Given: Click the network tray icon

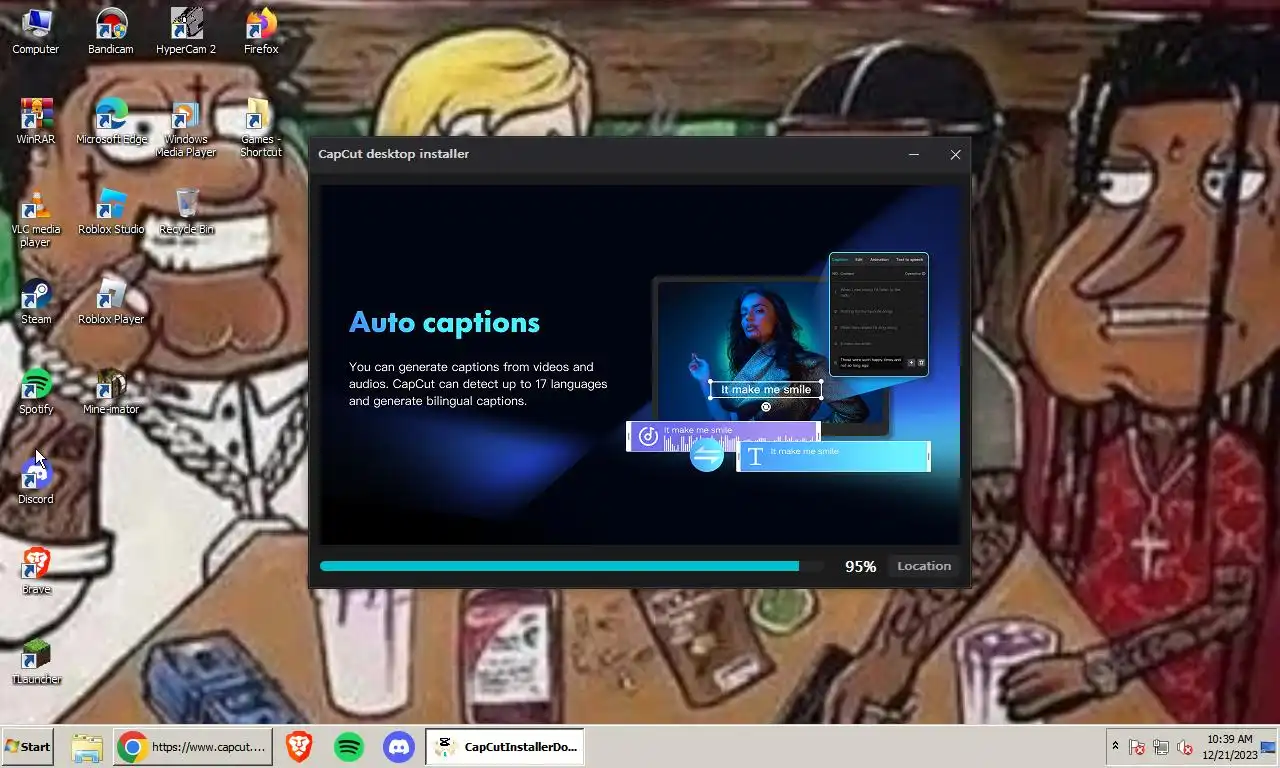Looking at the screenshot, I should click(x=1161, y=747).
